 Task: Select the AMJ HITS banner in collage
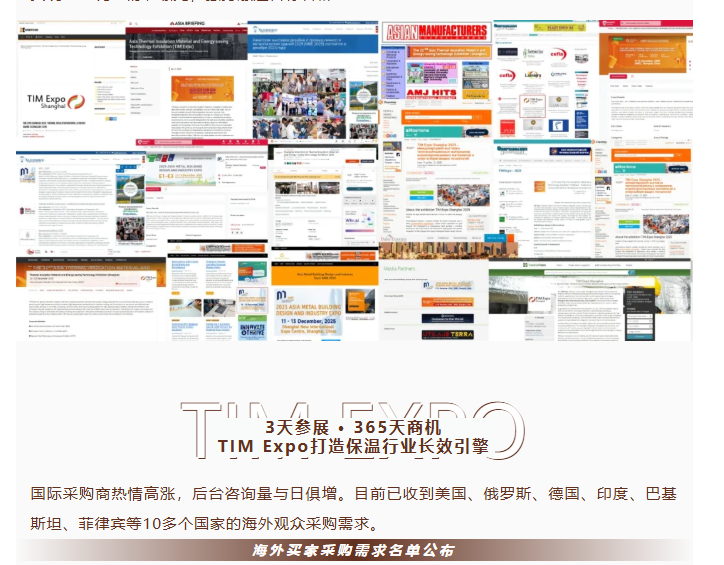[x=431, y=92]
